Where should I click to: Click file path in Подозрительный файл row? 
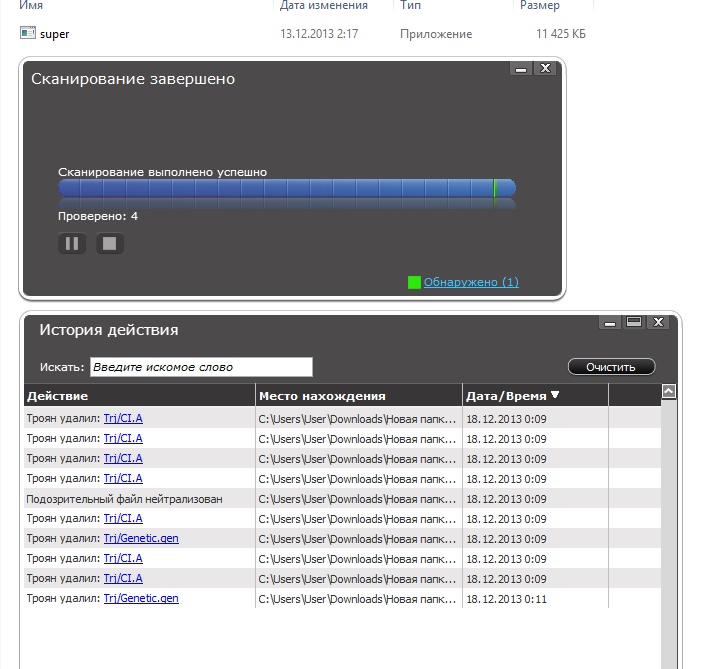357,499
